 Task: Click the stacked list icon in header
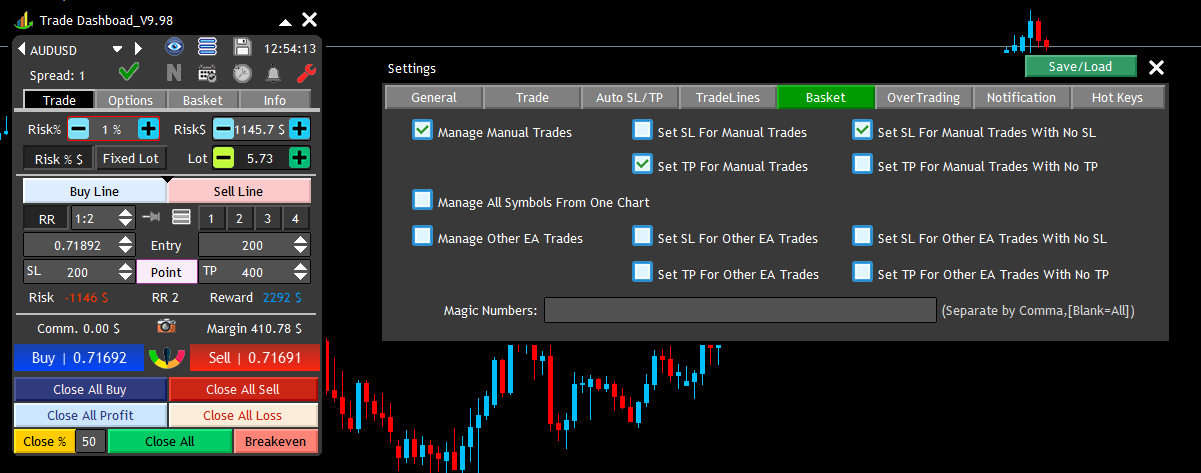pos(207,46)
